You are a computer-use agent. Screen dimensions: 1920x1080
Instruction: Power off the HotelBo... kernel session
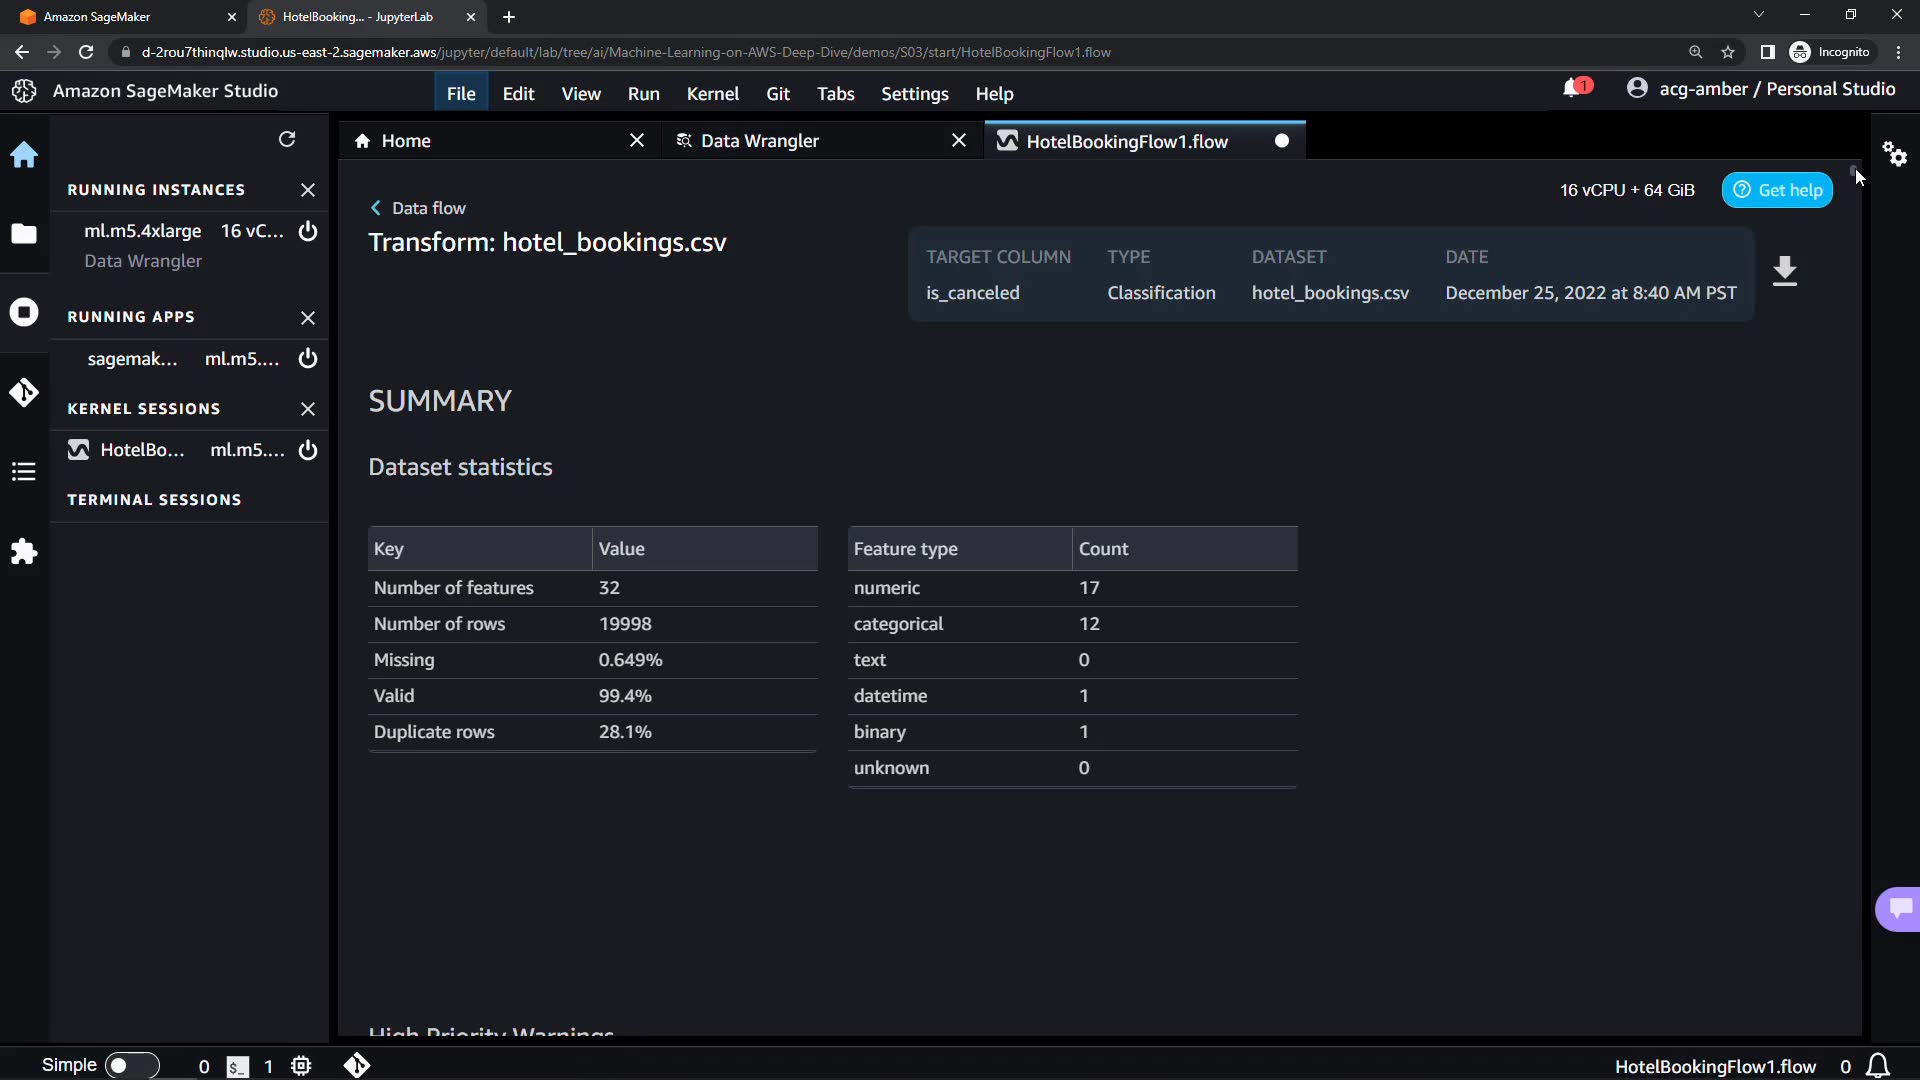coord(308,450)
